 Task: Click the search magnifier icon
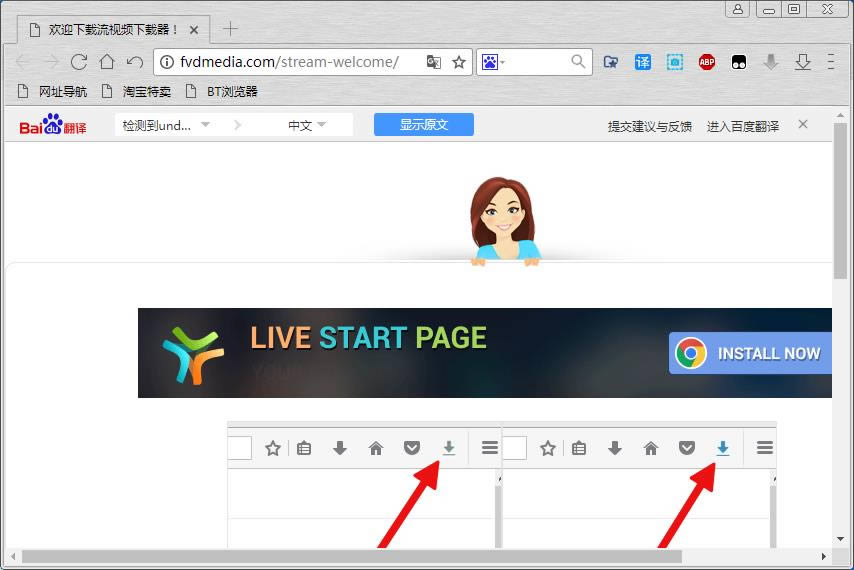point(578,62)
